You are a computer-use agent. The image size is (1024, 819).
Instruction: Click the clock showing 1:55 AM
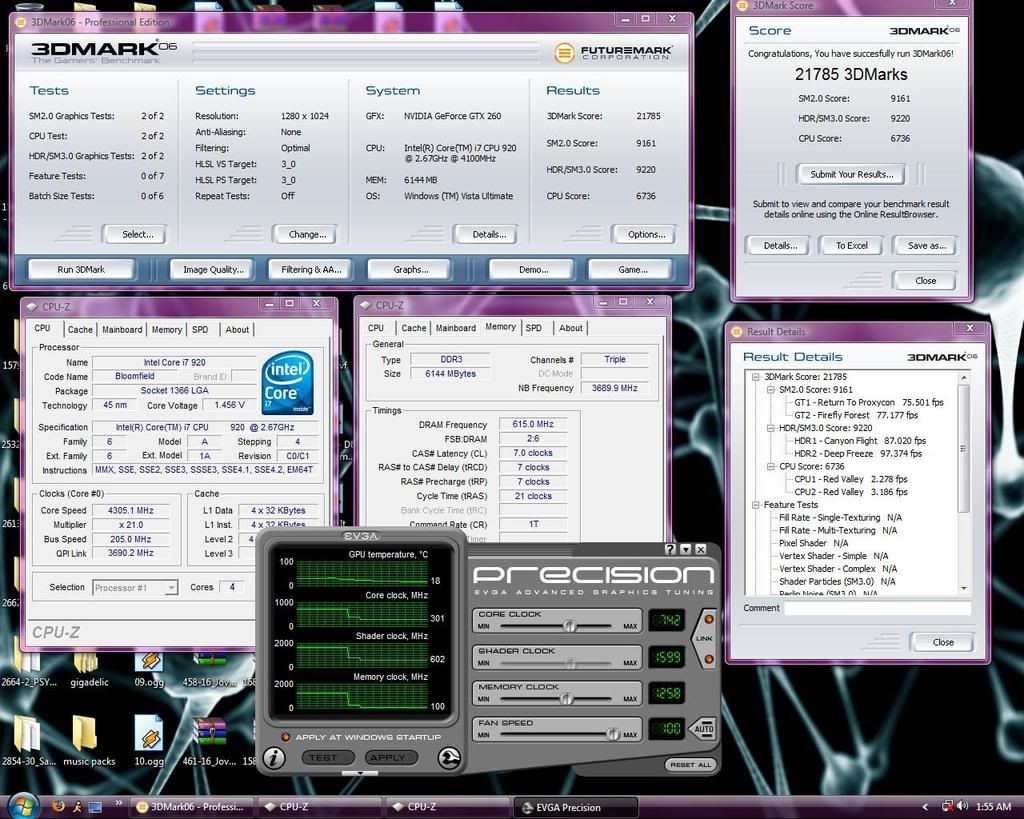(x=993, y=807)
